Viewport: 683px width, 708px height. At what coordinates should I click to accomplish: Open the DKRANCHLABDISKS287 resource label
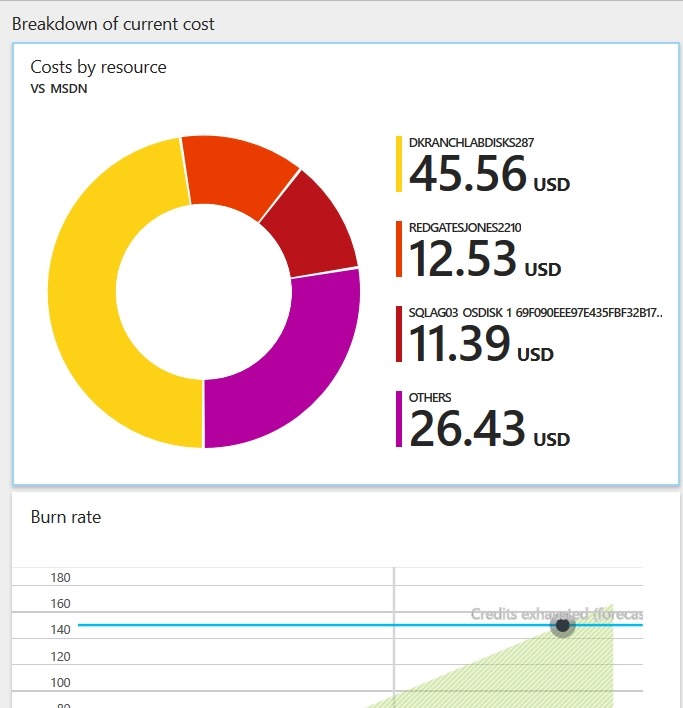[x=471, y=143]
